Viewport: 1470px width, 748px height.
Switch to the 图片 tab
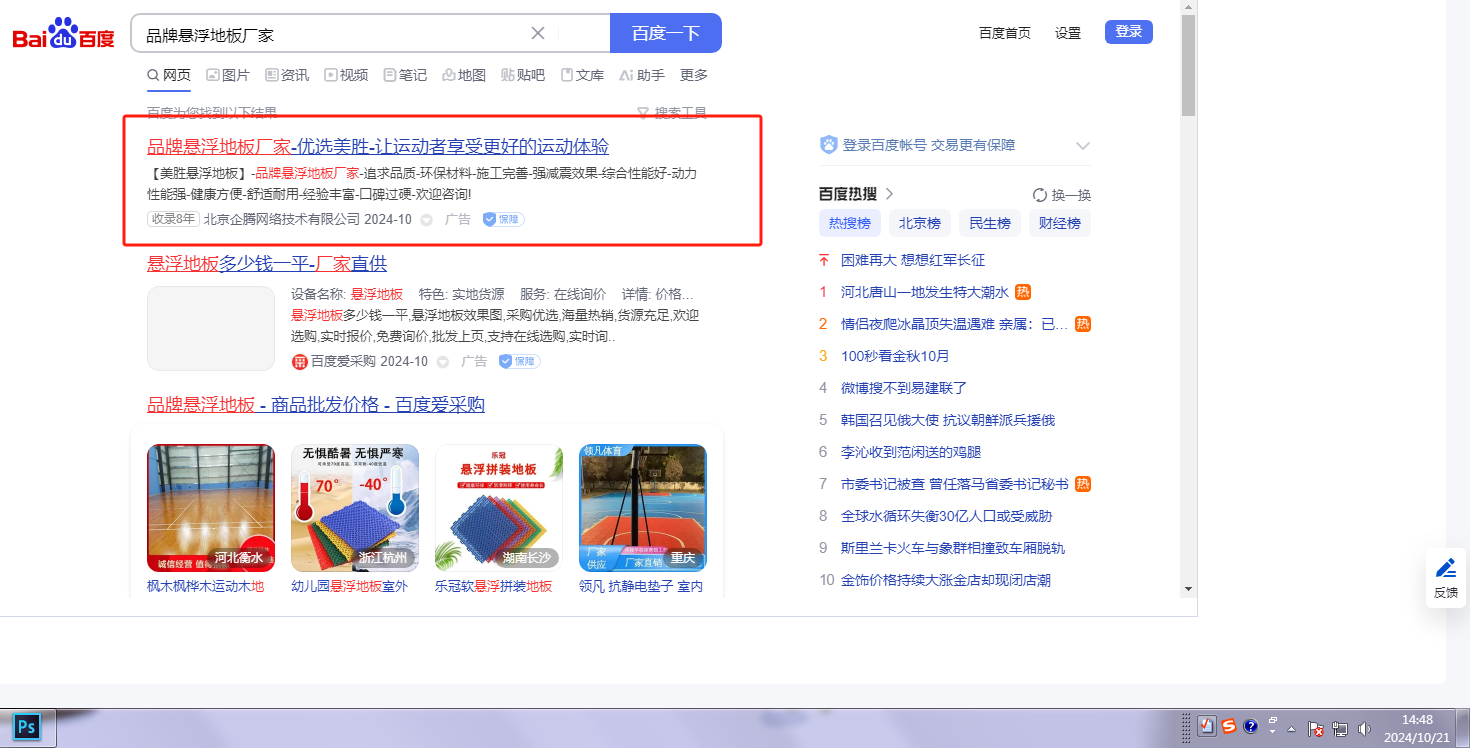tap(228, 75)
